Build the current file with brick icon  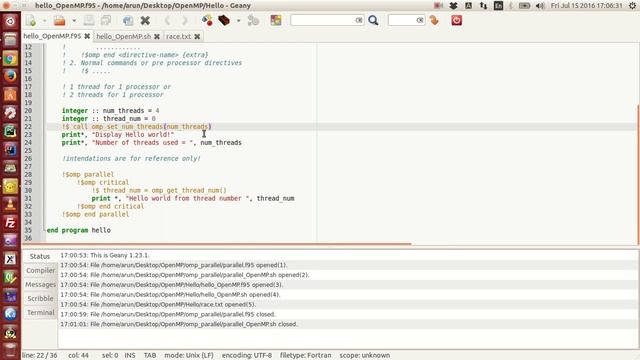pos(224,20)
